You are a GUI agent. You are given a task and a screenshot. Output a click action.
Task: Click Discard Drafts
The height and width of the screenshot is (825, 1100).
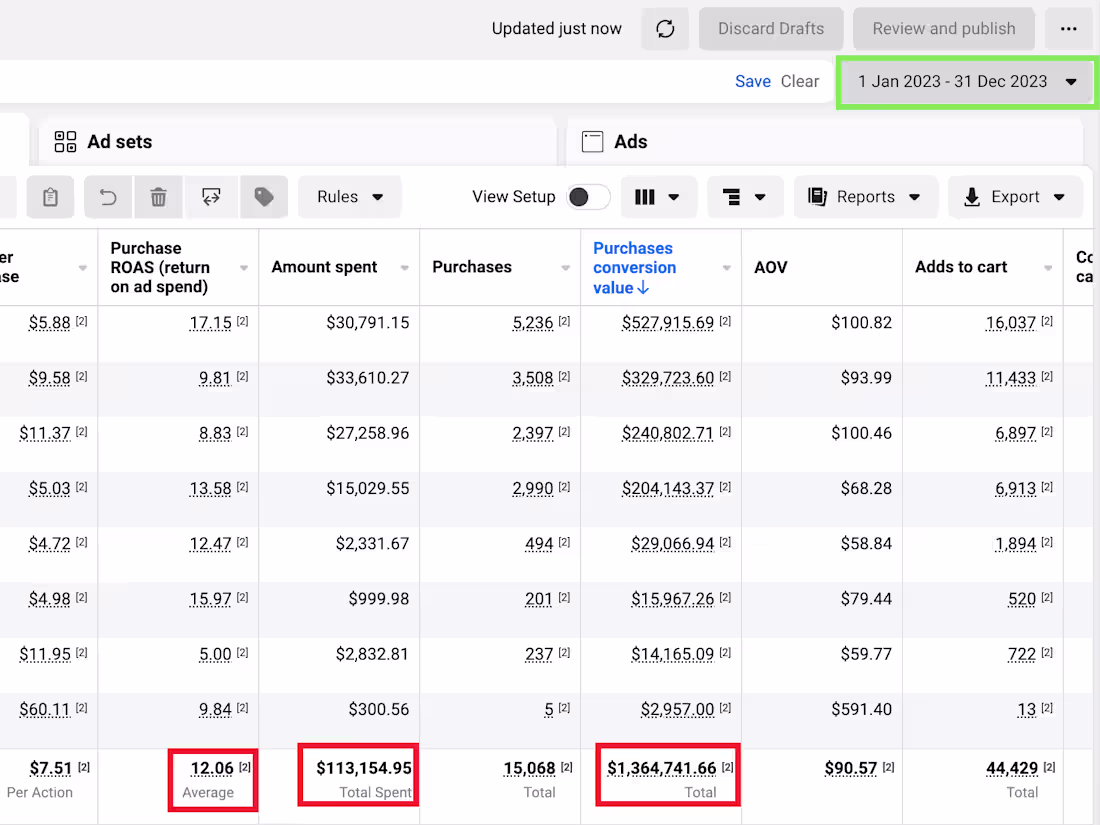770,28
